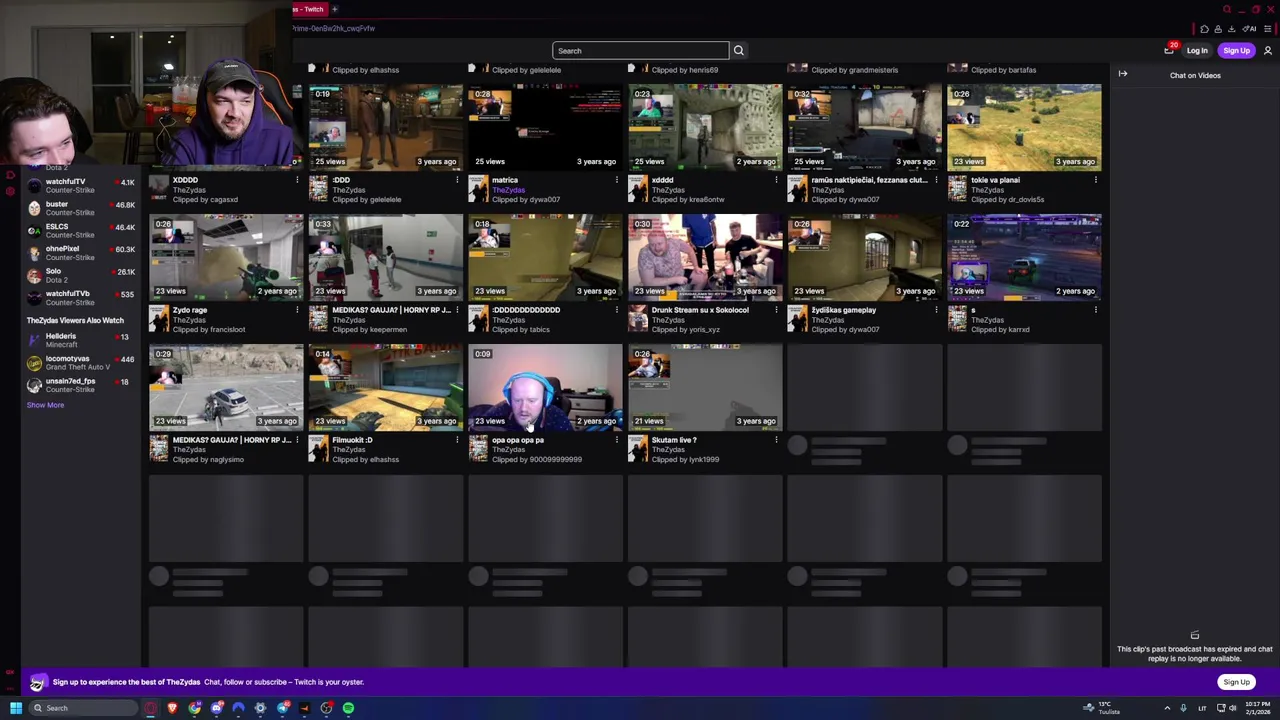The width and height of the screenshot is (1280, 720).
Task: Open Hellderis Minecraft channel in sidebar
Action: [80, 340]
